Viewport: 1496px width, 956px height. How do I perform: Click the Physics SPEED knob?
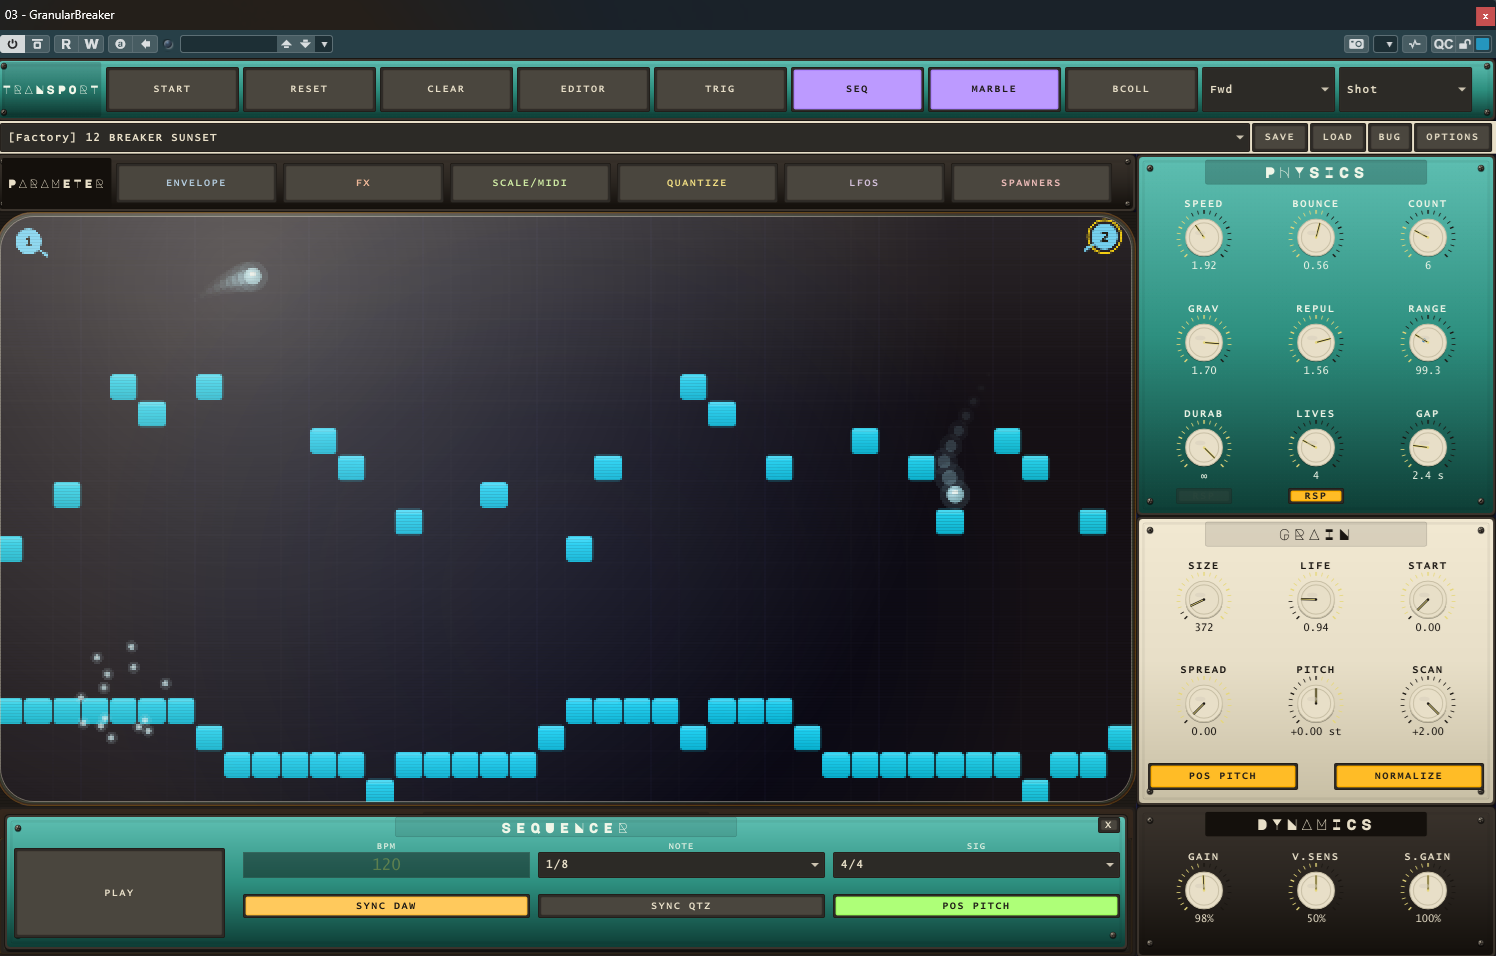1204,237
